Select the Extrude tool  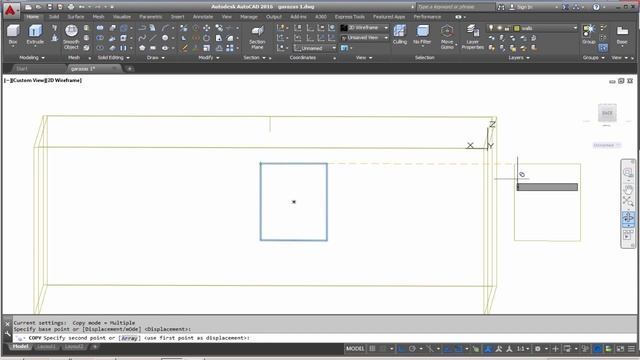tap(35, 34)
